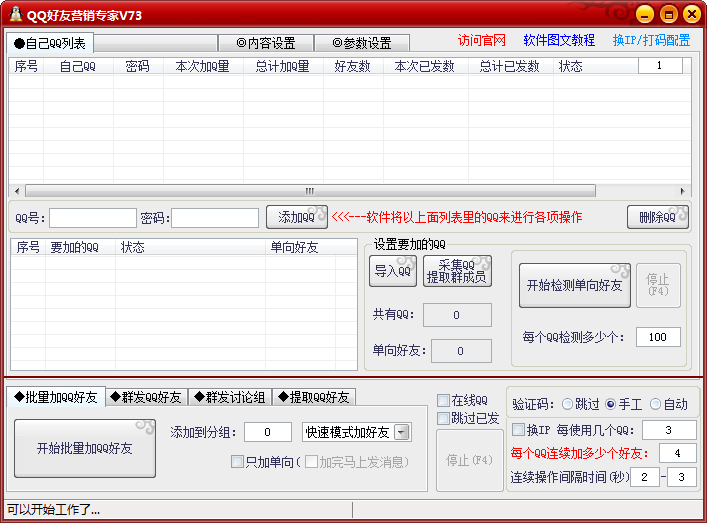The height and width of the screenshot is (523, 707).
Task: Click the 添加到分组 number field
Action: coord(268,432)
